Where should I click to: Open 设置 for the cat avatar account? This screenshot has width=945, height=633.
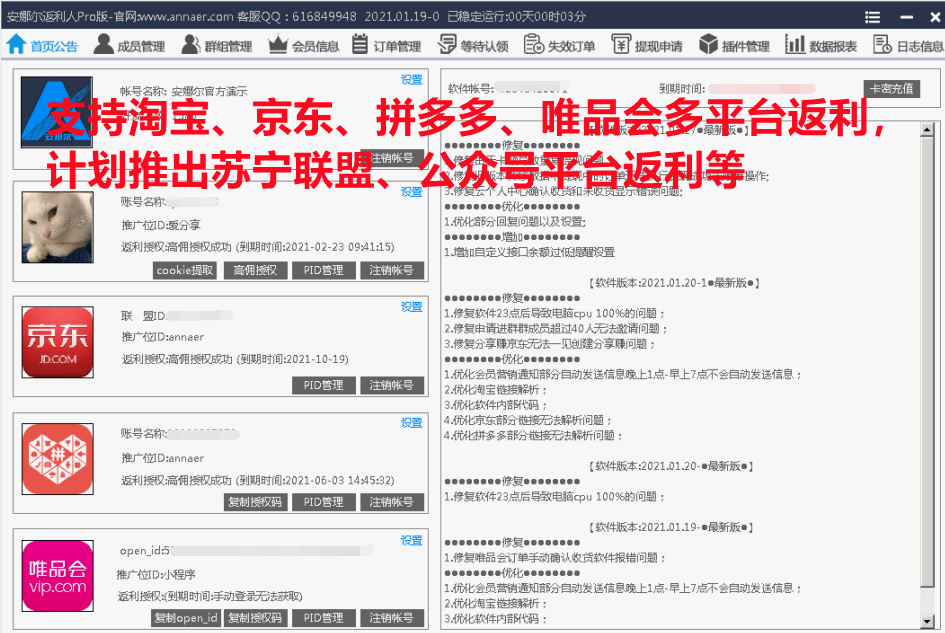pos(412,192)
